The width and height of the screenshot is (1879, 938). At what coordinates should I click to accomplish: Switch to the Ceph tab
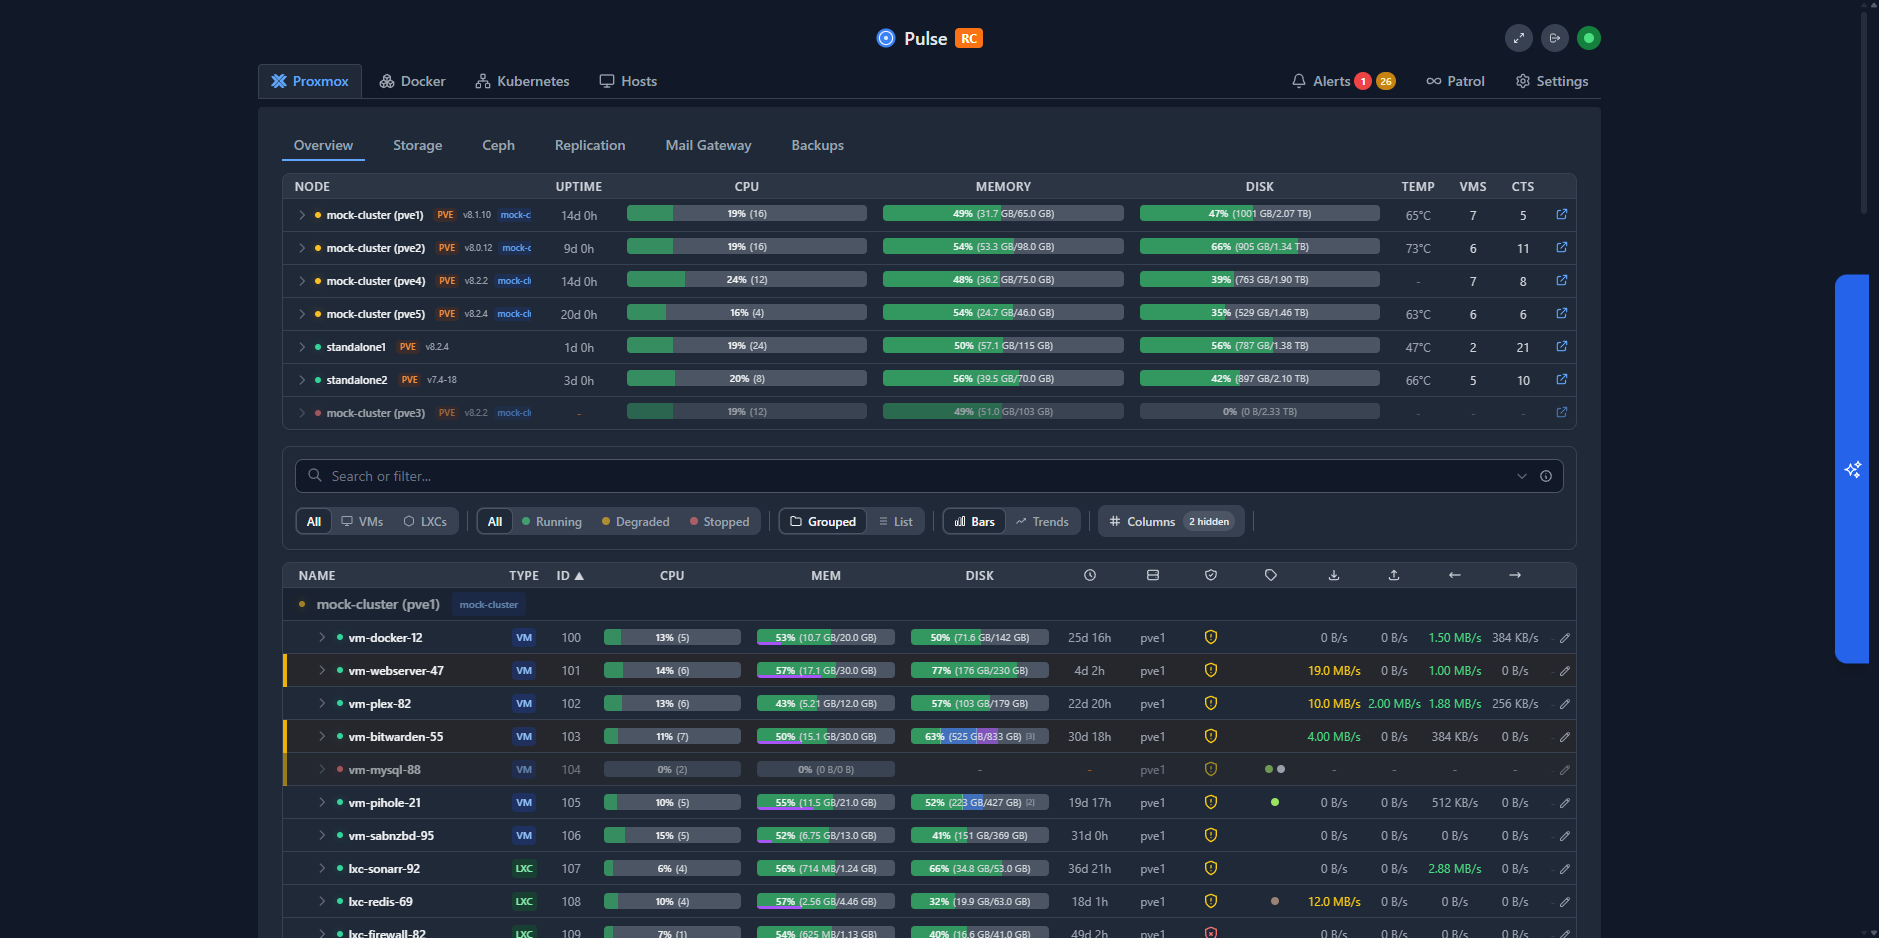498,145
